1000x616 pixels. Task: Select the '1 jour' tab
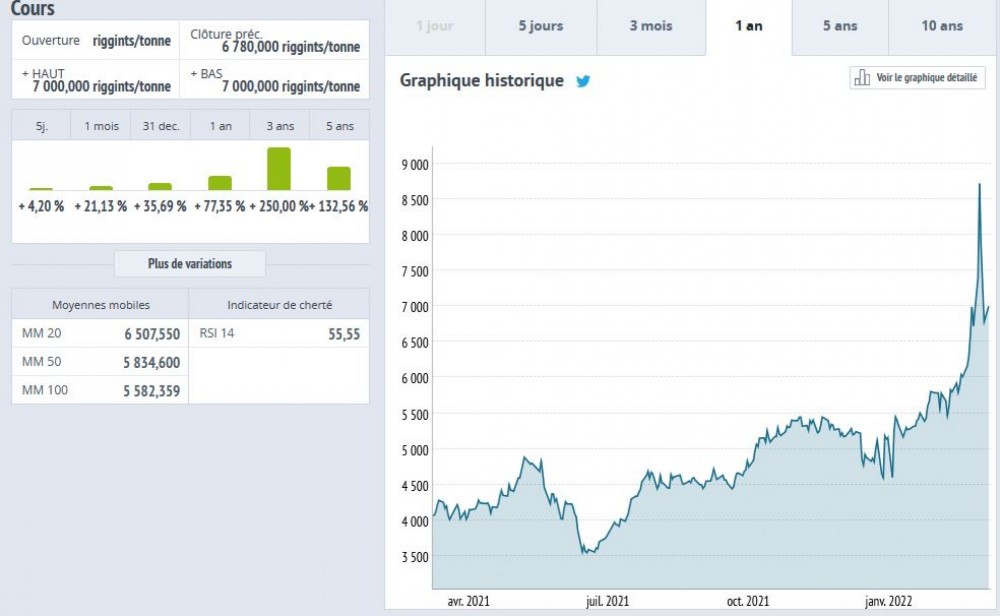pos(435,26)
